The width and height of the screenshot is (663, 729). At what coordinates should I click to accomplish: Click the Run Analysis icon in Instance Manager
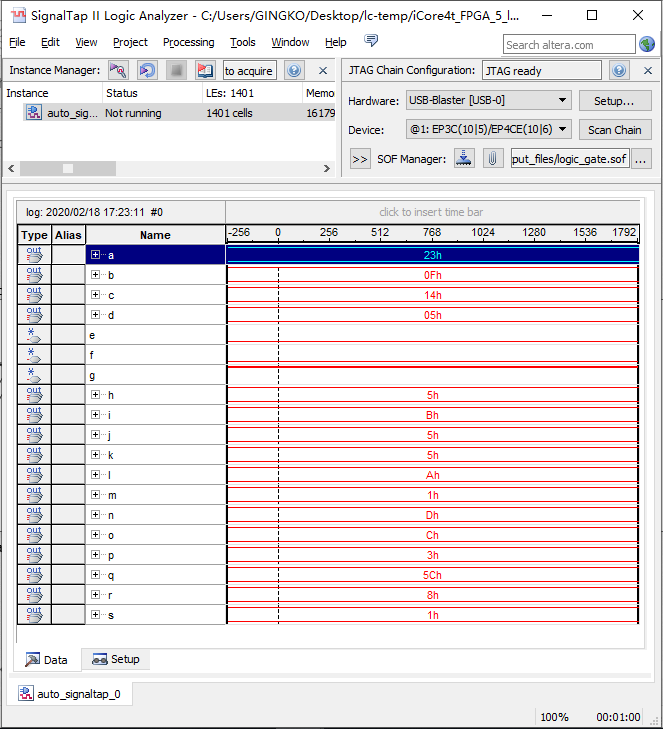pos(118,70)
